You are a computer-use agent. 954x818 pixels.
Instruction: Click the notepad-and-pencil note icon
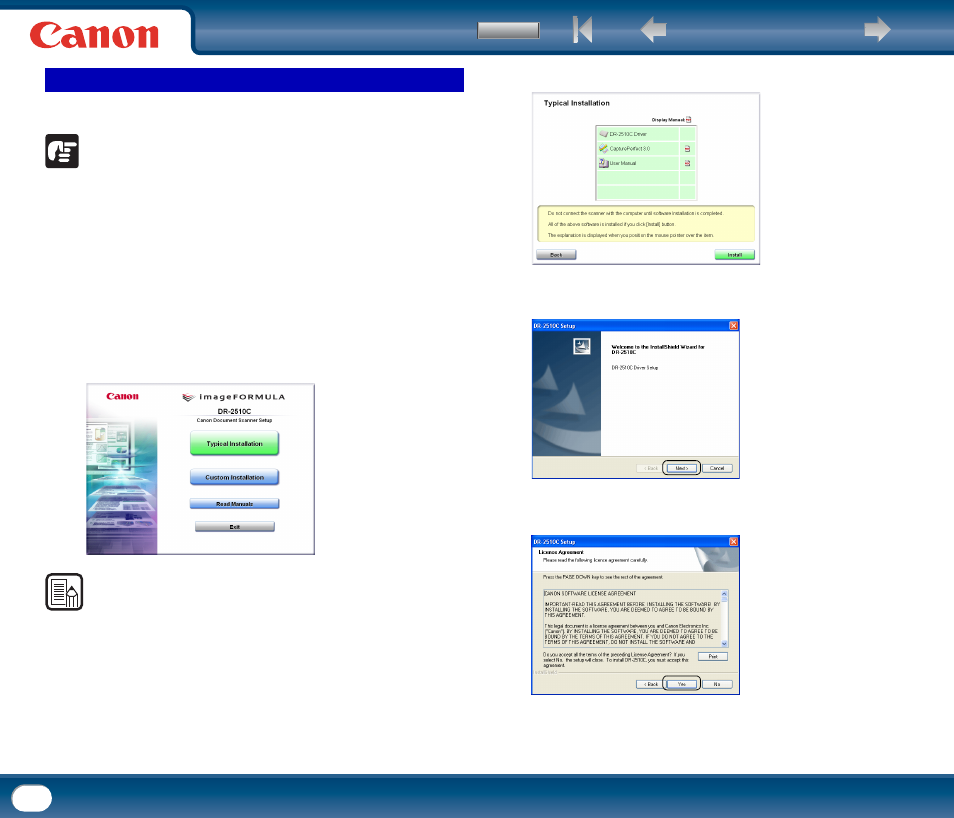pyautogui.click(x=64, y=592)
